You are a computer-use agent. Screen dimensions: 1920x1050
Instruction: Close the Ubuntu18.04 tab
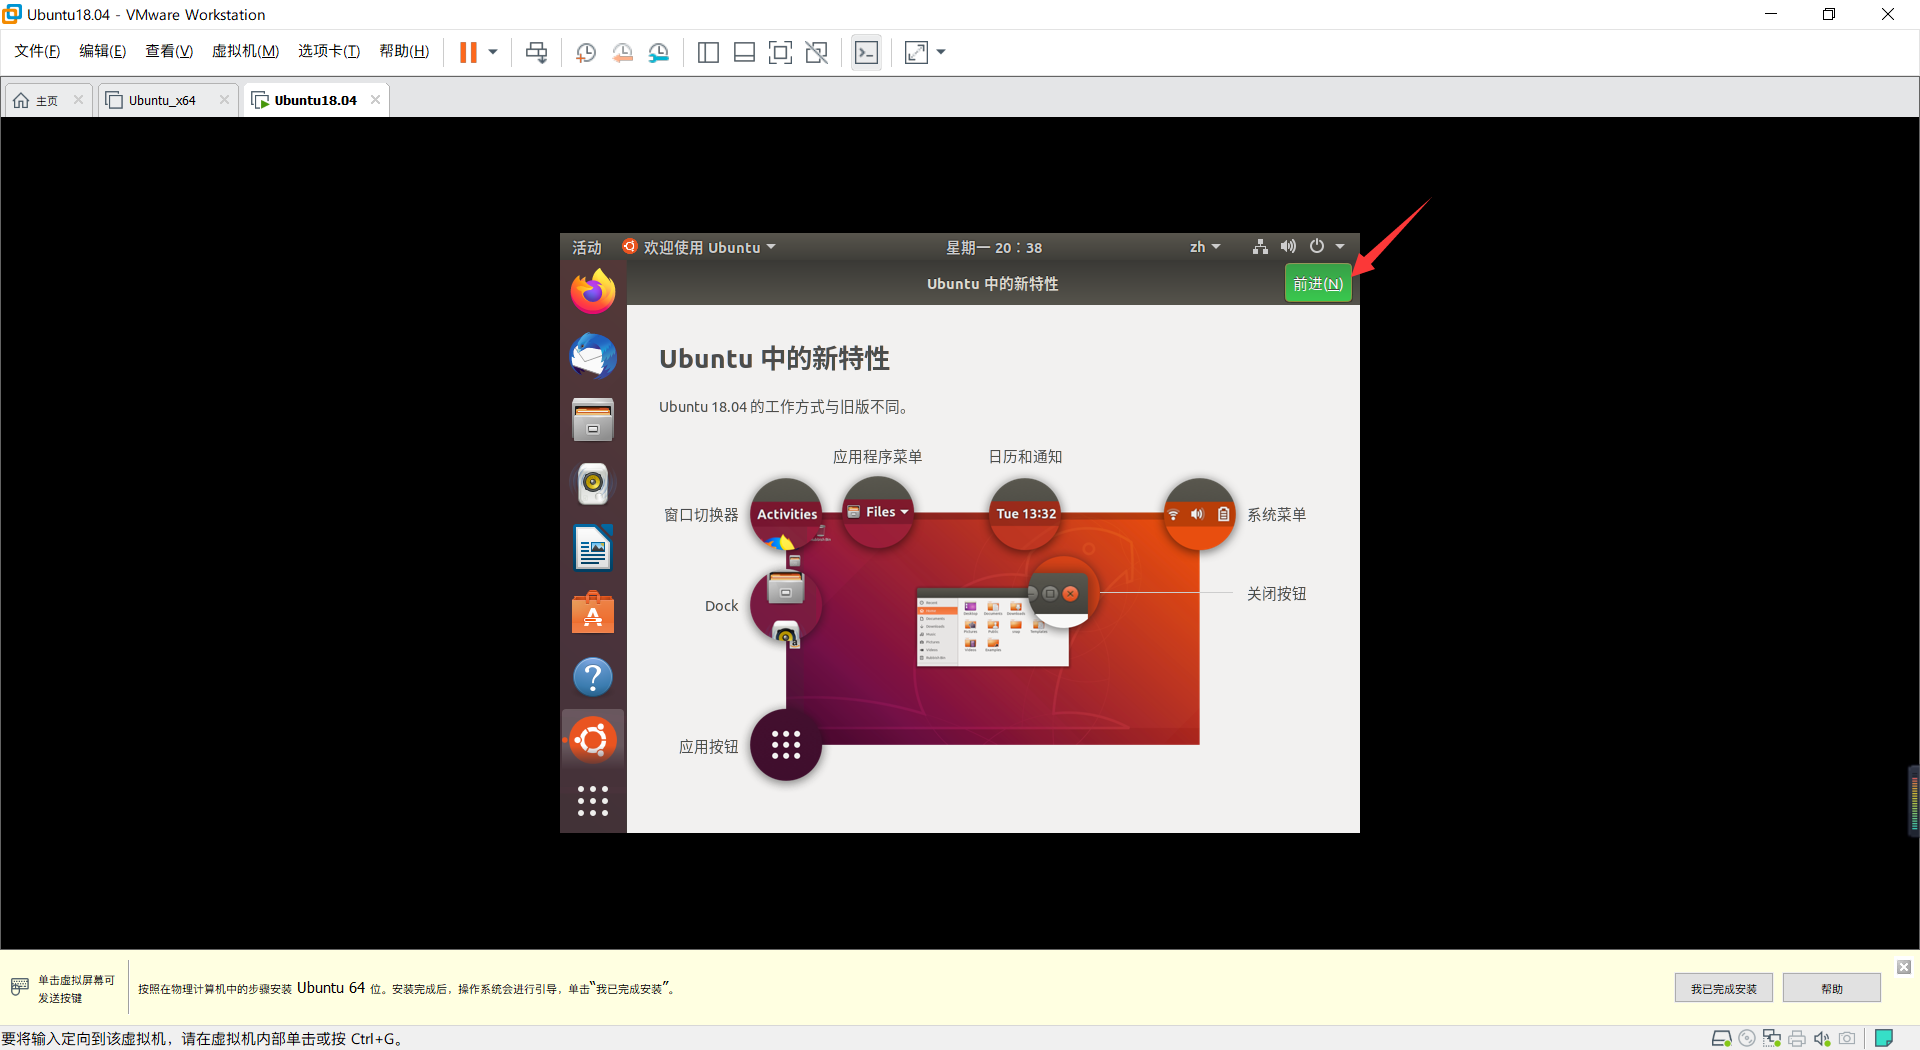point(375,99)
